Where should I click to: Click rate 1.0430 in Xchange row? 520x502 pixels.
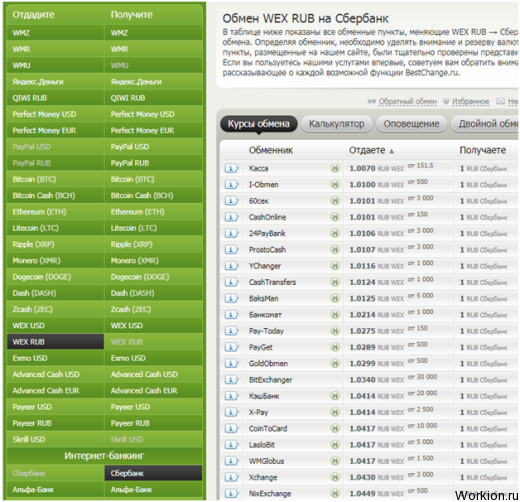[362, 477]
